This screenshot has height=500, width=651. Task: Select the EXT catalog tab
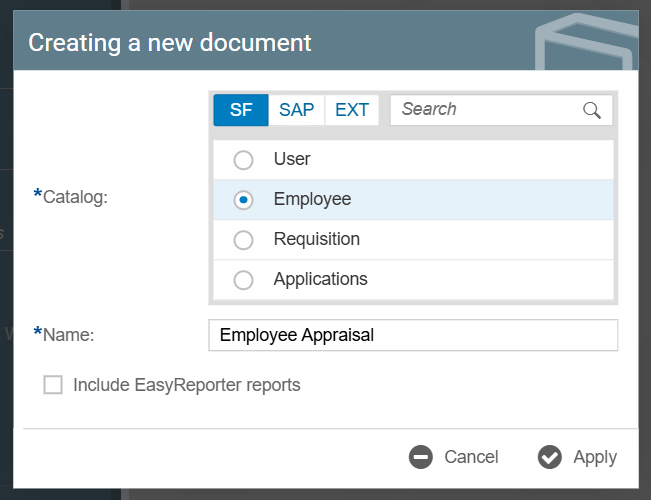pyautogui.click(x=352, y=110)
